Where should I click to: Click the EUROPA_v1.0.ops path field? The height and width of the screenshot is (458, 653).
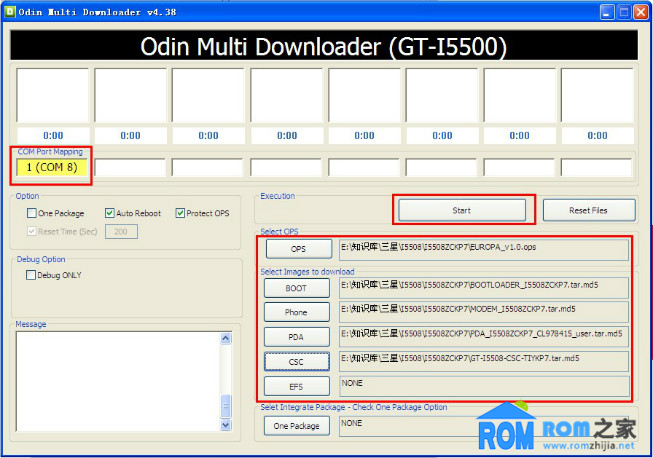click(x=484, y=249)
